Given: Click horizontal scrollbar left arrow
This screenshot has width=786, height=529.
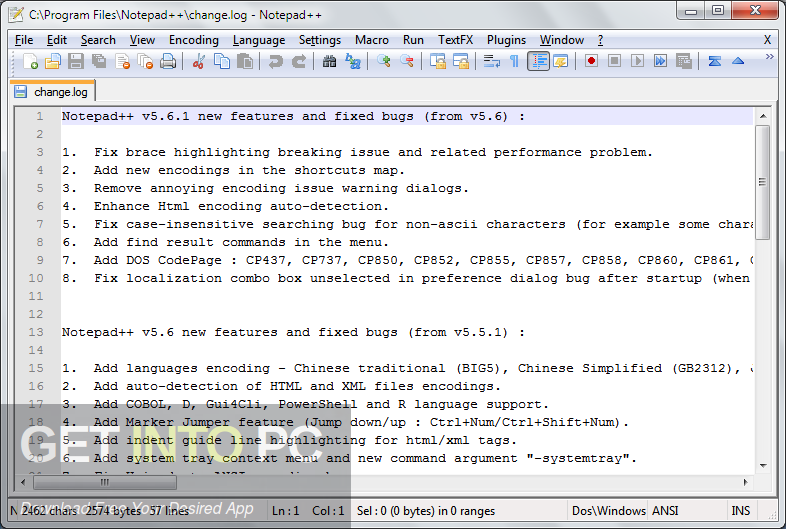Looking at the screenshot, I should [x=23, y=482].
